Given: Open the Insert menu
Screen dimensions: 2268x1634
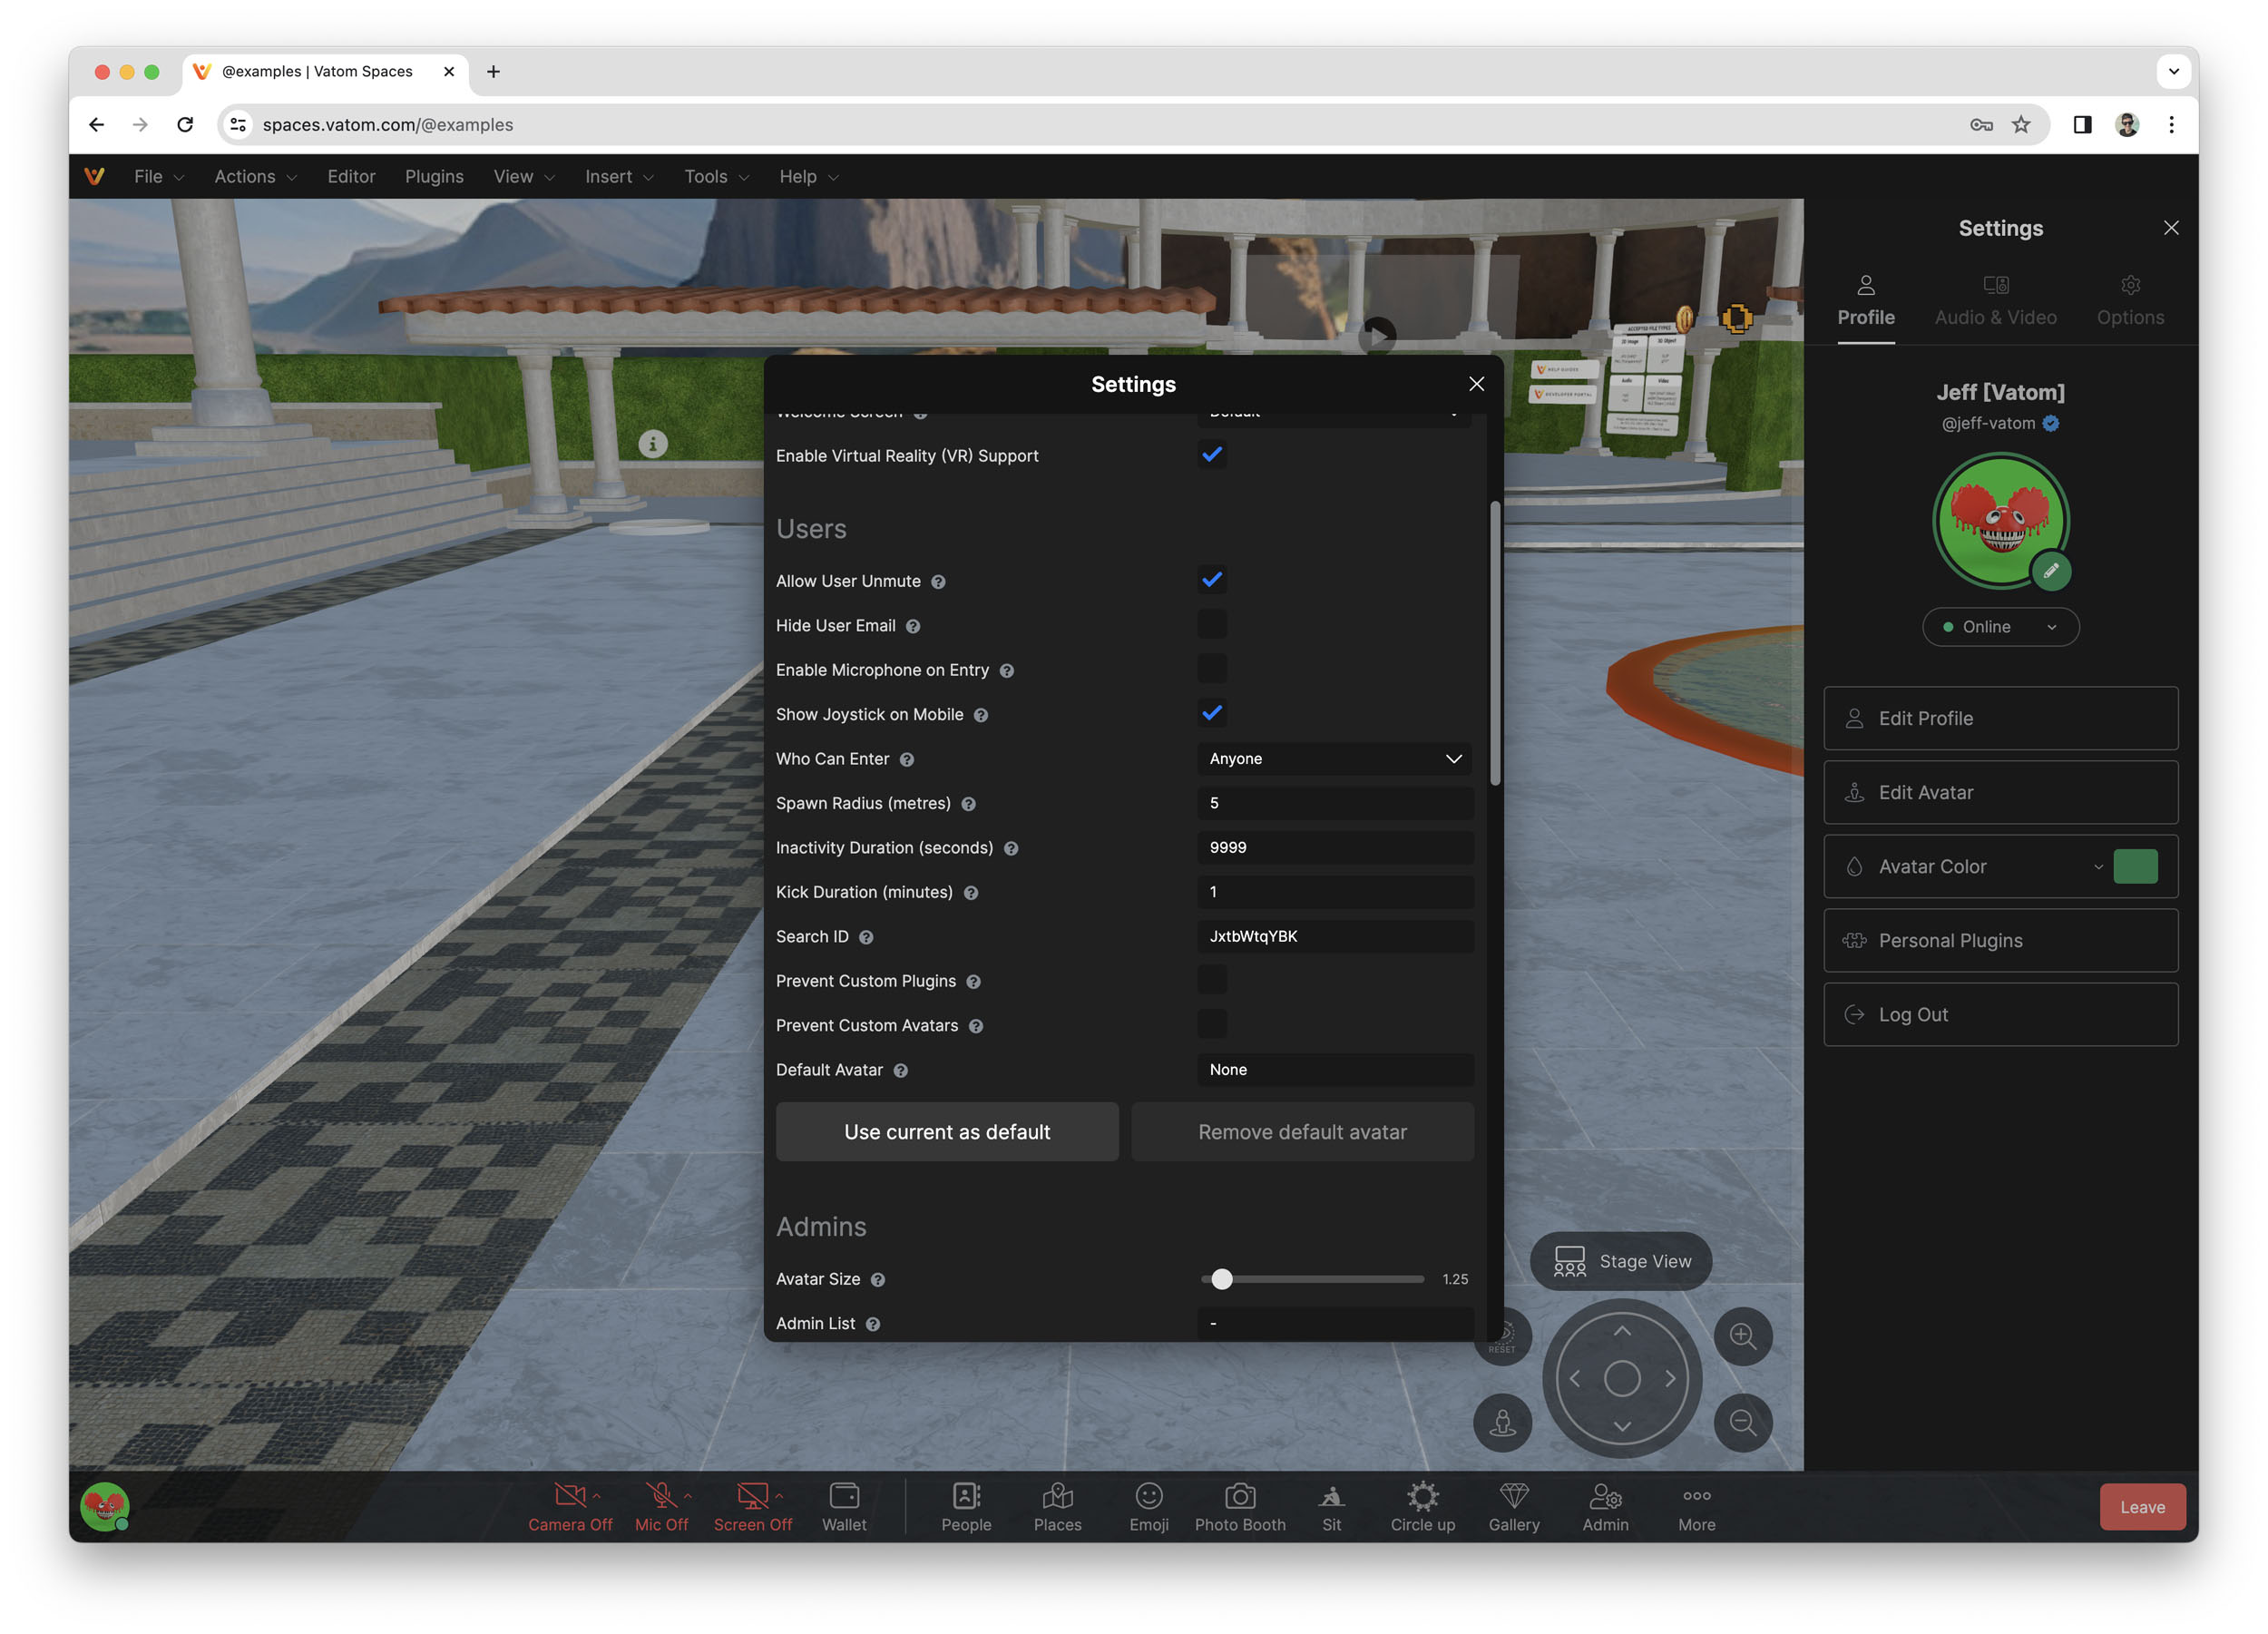Looking at the screenshot, I should pos(619,176).
